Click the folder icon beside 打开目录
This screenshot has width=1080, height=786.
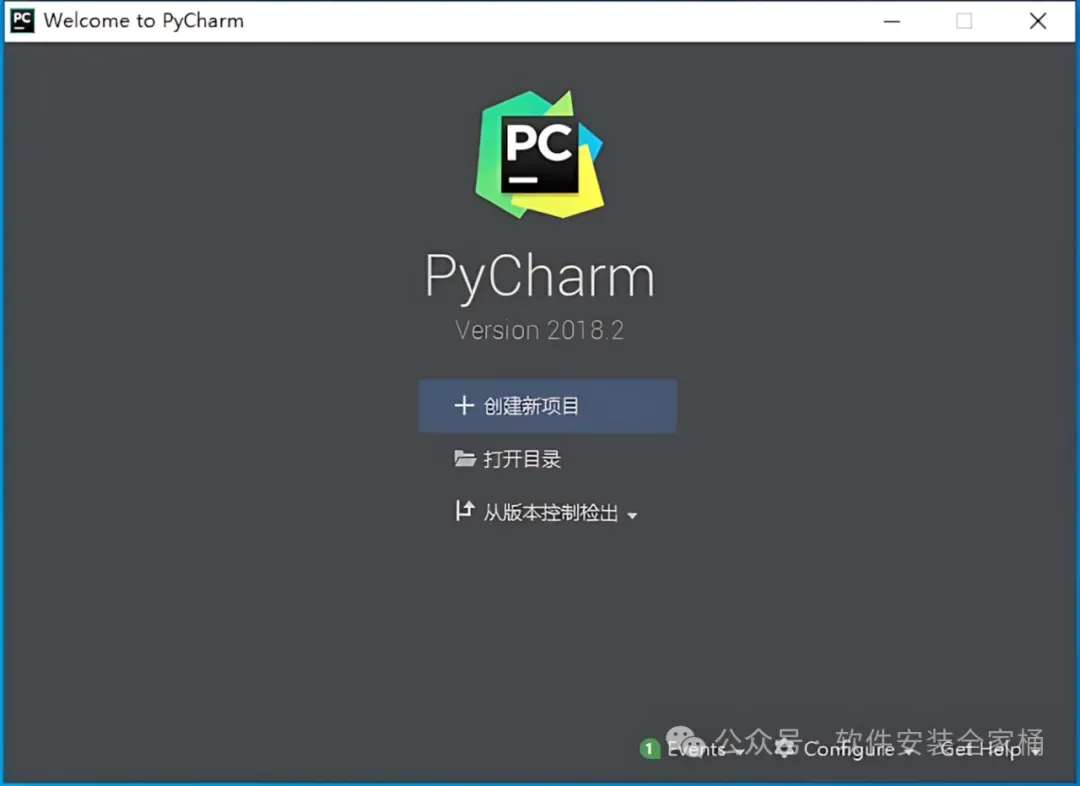click(465, 458)
